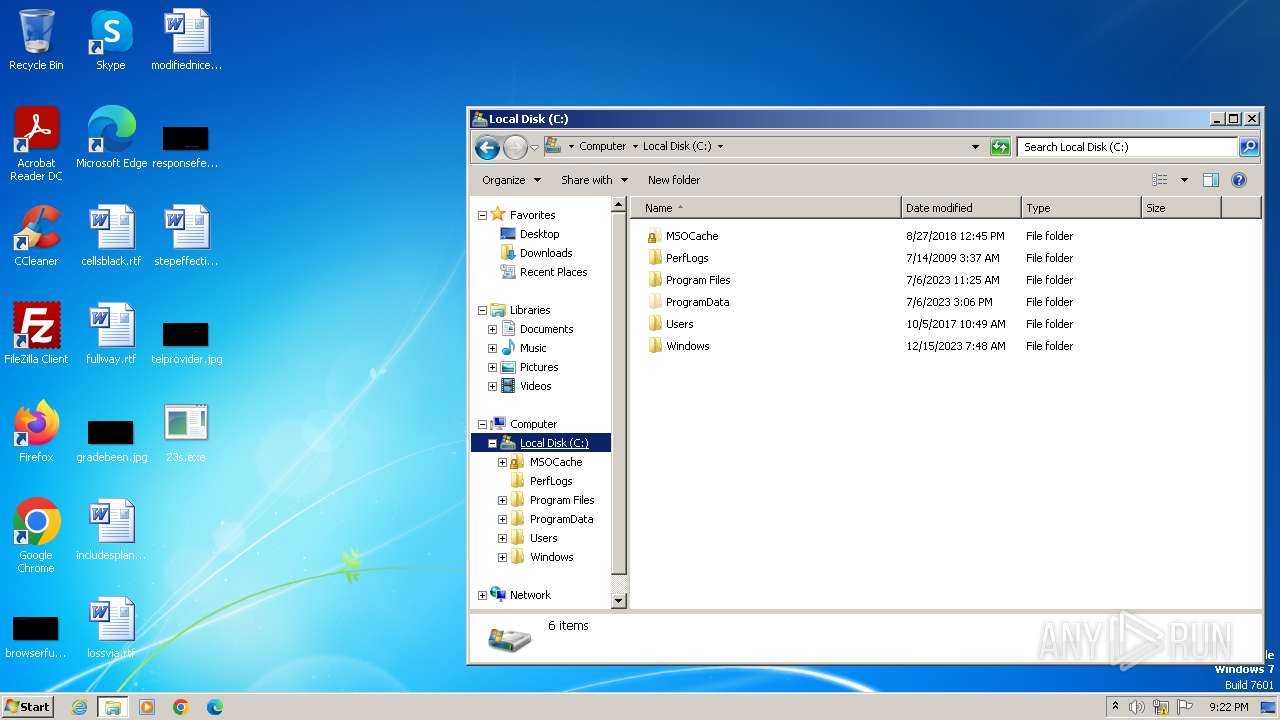
Task: Select the Acrobat Reader DC desktop icon
Action: click(36, 144)
